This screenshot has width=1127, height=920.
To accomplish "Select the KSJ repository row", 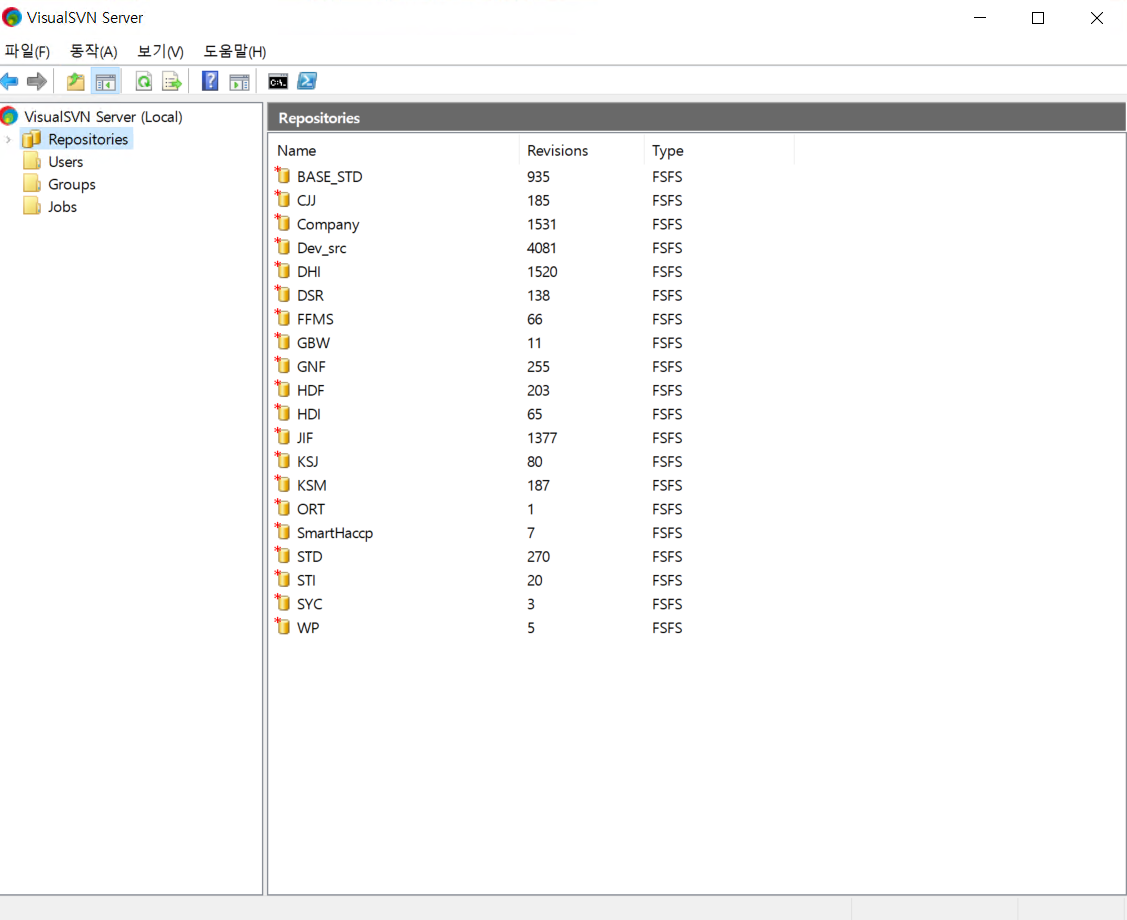I will [x=533, y=461].
